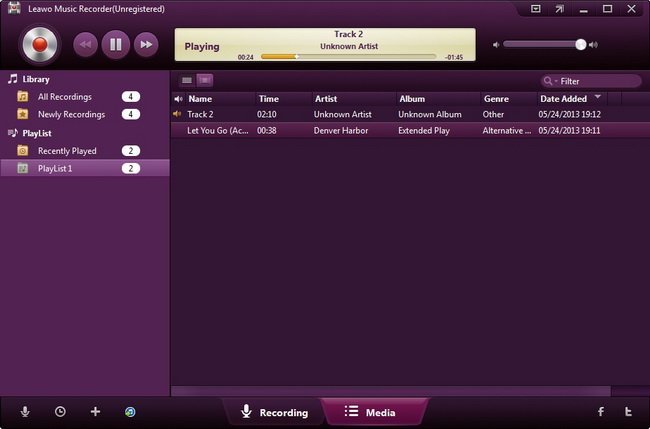The height and width of the screenshot is (429, 650).
Task: Click the 05/24/2013 19:12 date cell
Action: [x=569, y=114]
